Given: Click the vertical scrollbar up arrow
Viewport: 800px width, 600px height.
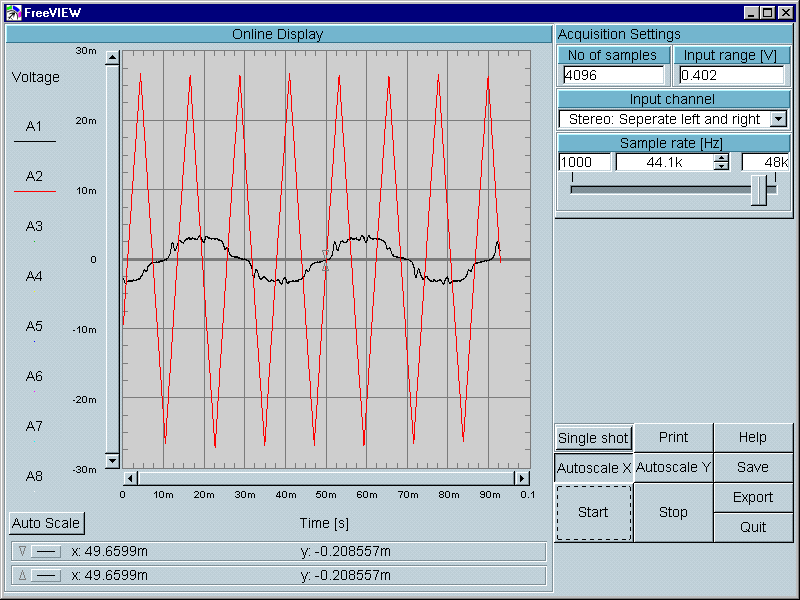Looking at the screenshot, I should point(112,57).
